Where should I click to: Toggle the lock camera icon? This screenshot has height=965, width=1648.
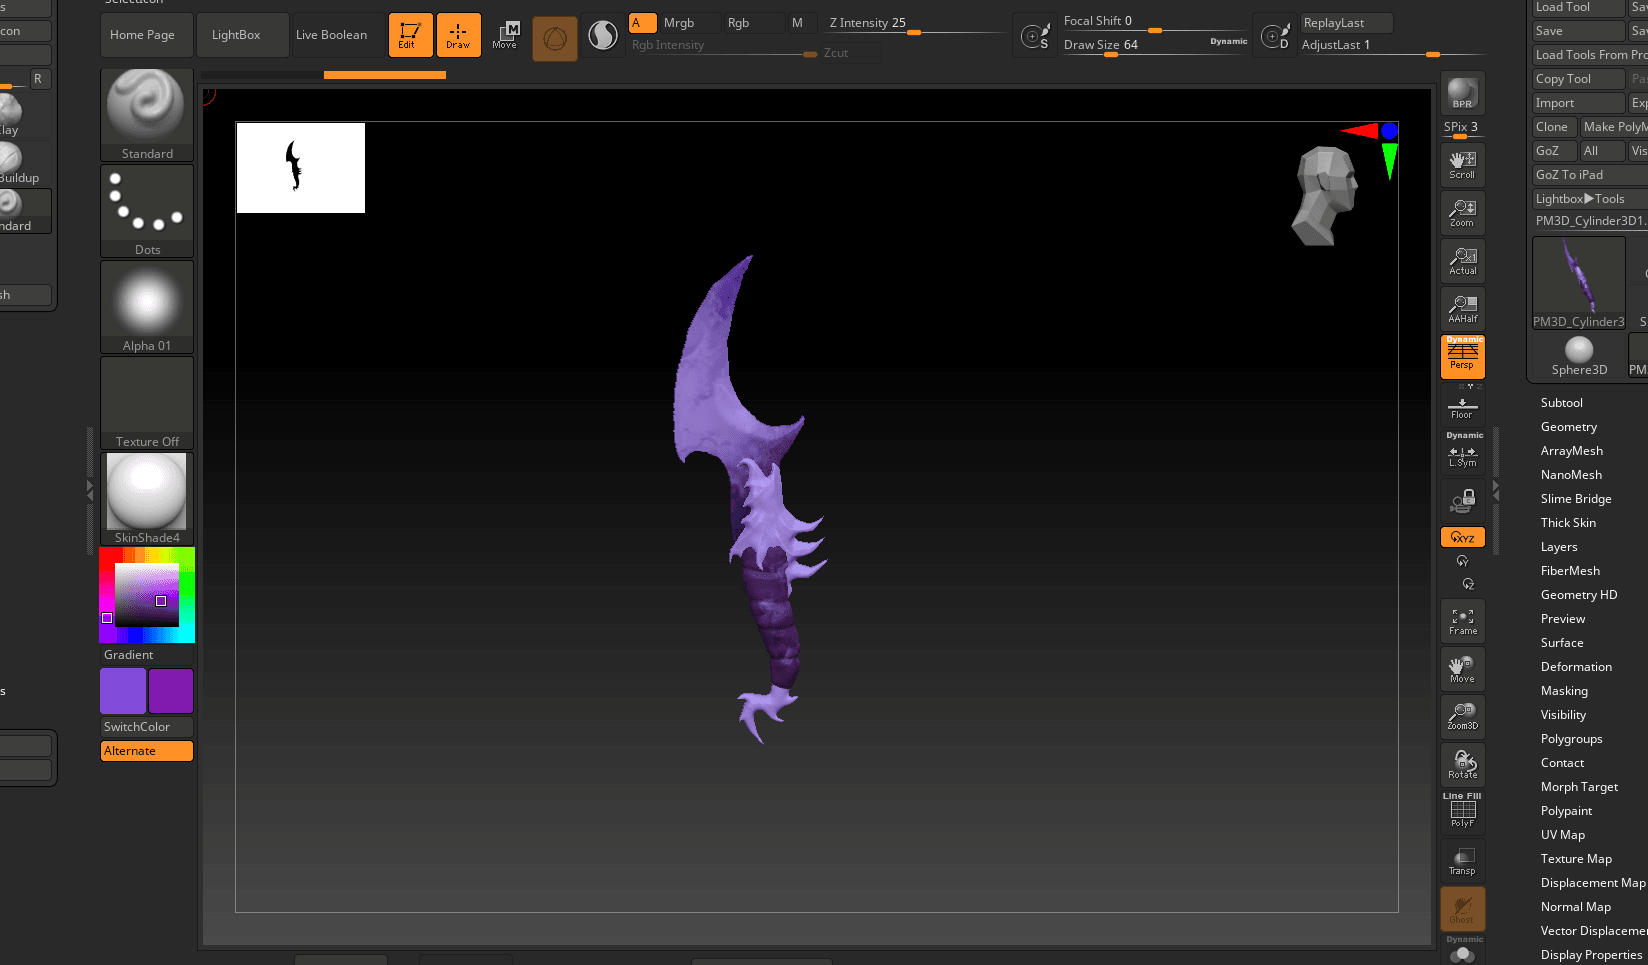coord(1462,500)
